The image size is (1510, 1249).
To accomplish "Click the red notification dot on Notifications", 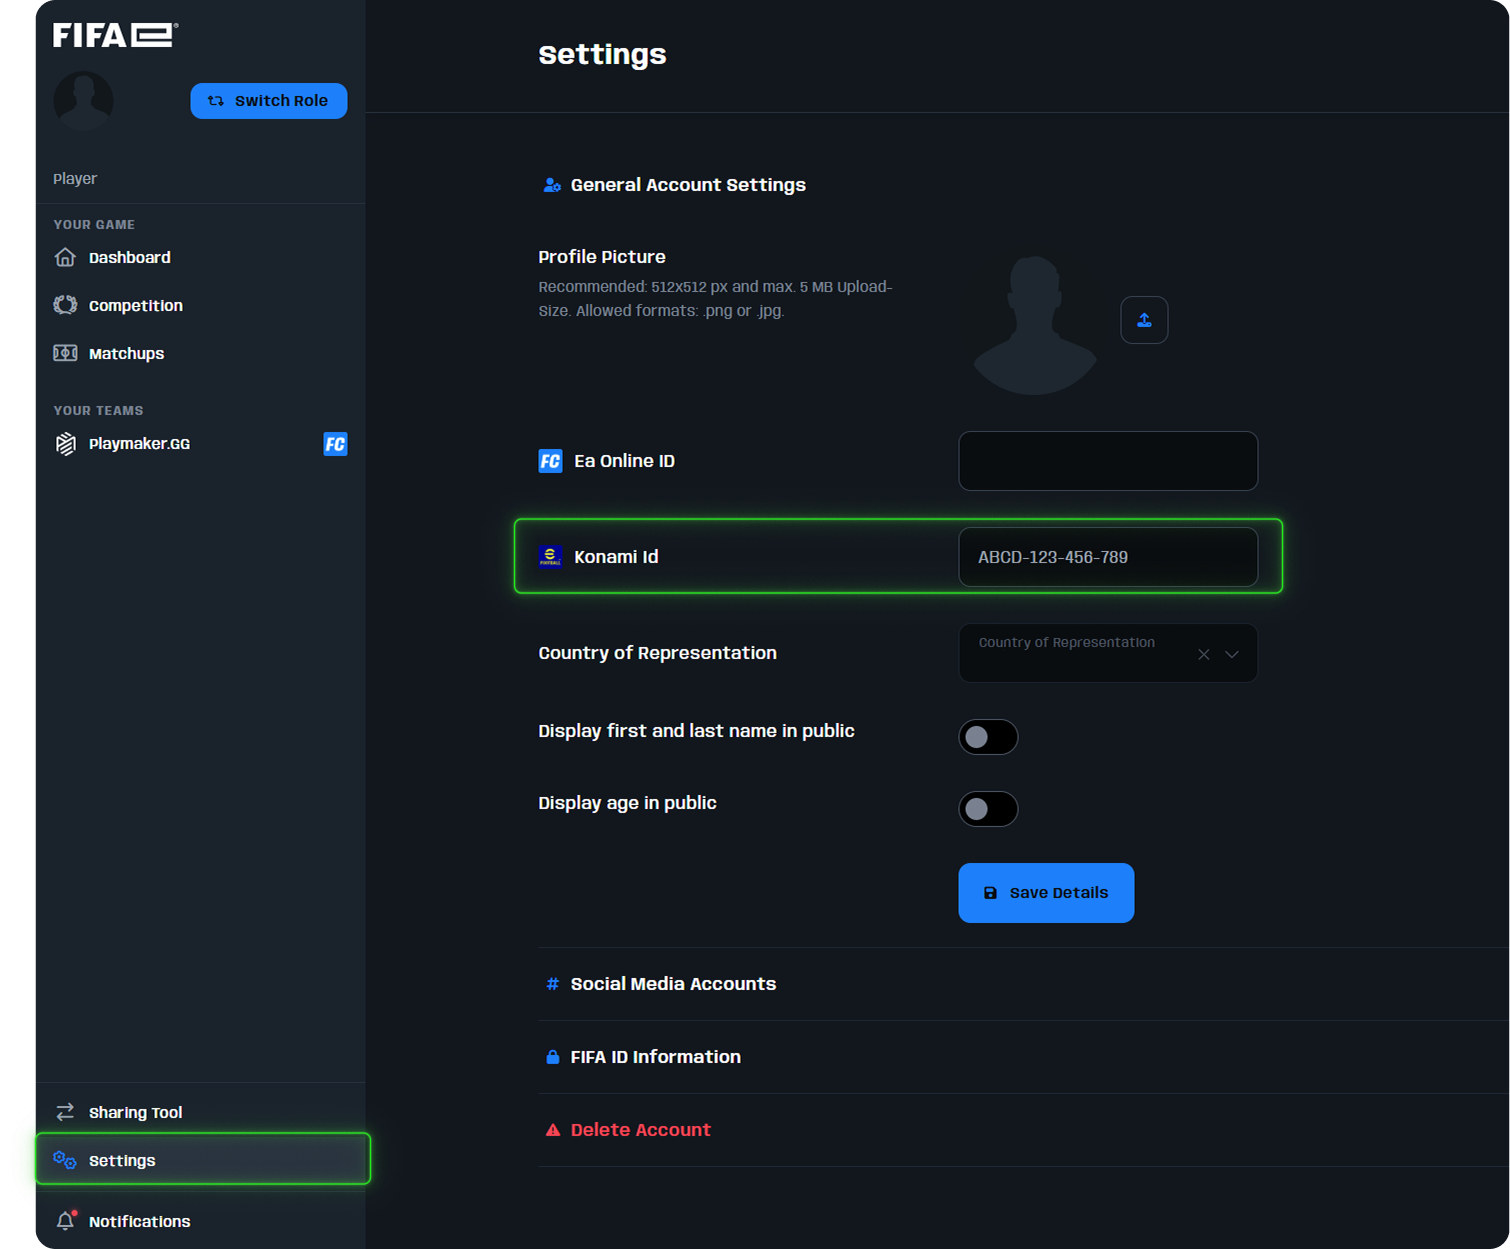I will point(77,1210).
